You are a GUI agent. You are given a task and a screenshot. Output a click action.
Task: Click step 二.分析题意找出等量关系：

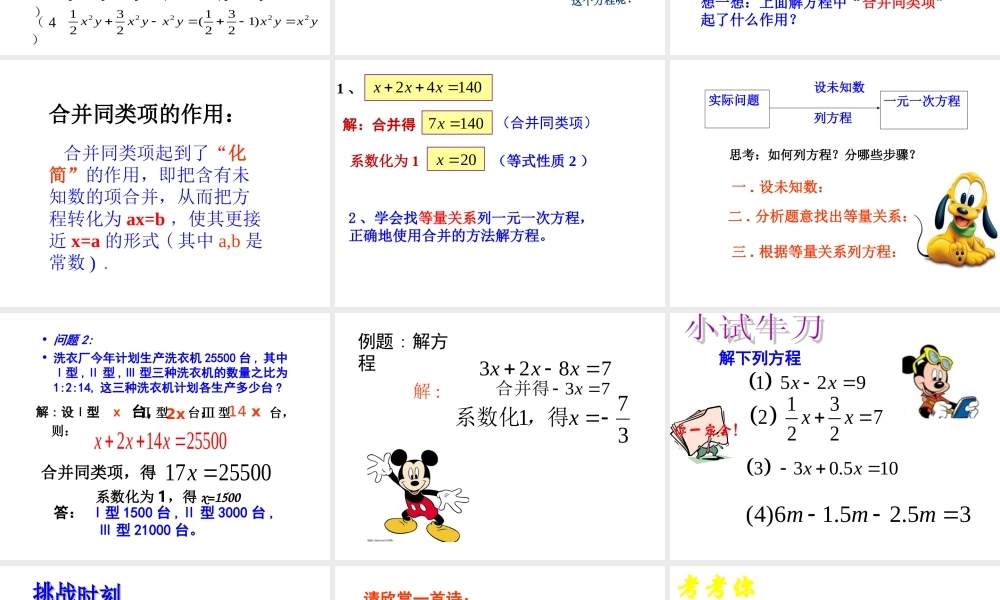click(818, 217)
